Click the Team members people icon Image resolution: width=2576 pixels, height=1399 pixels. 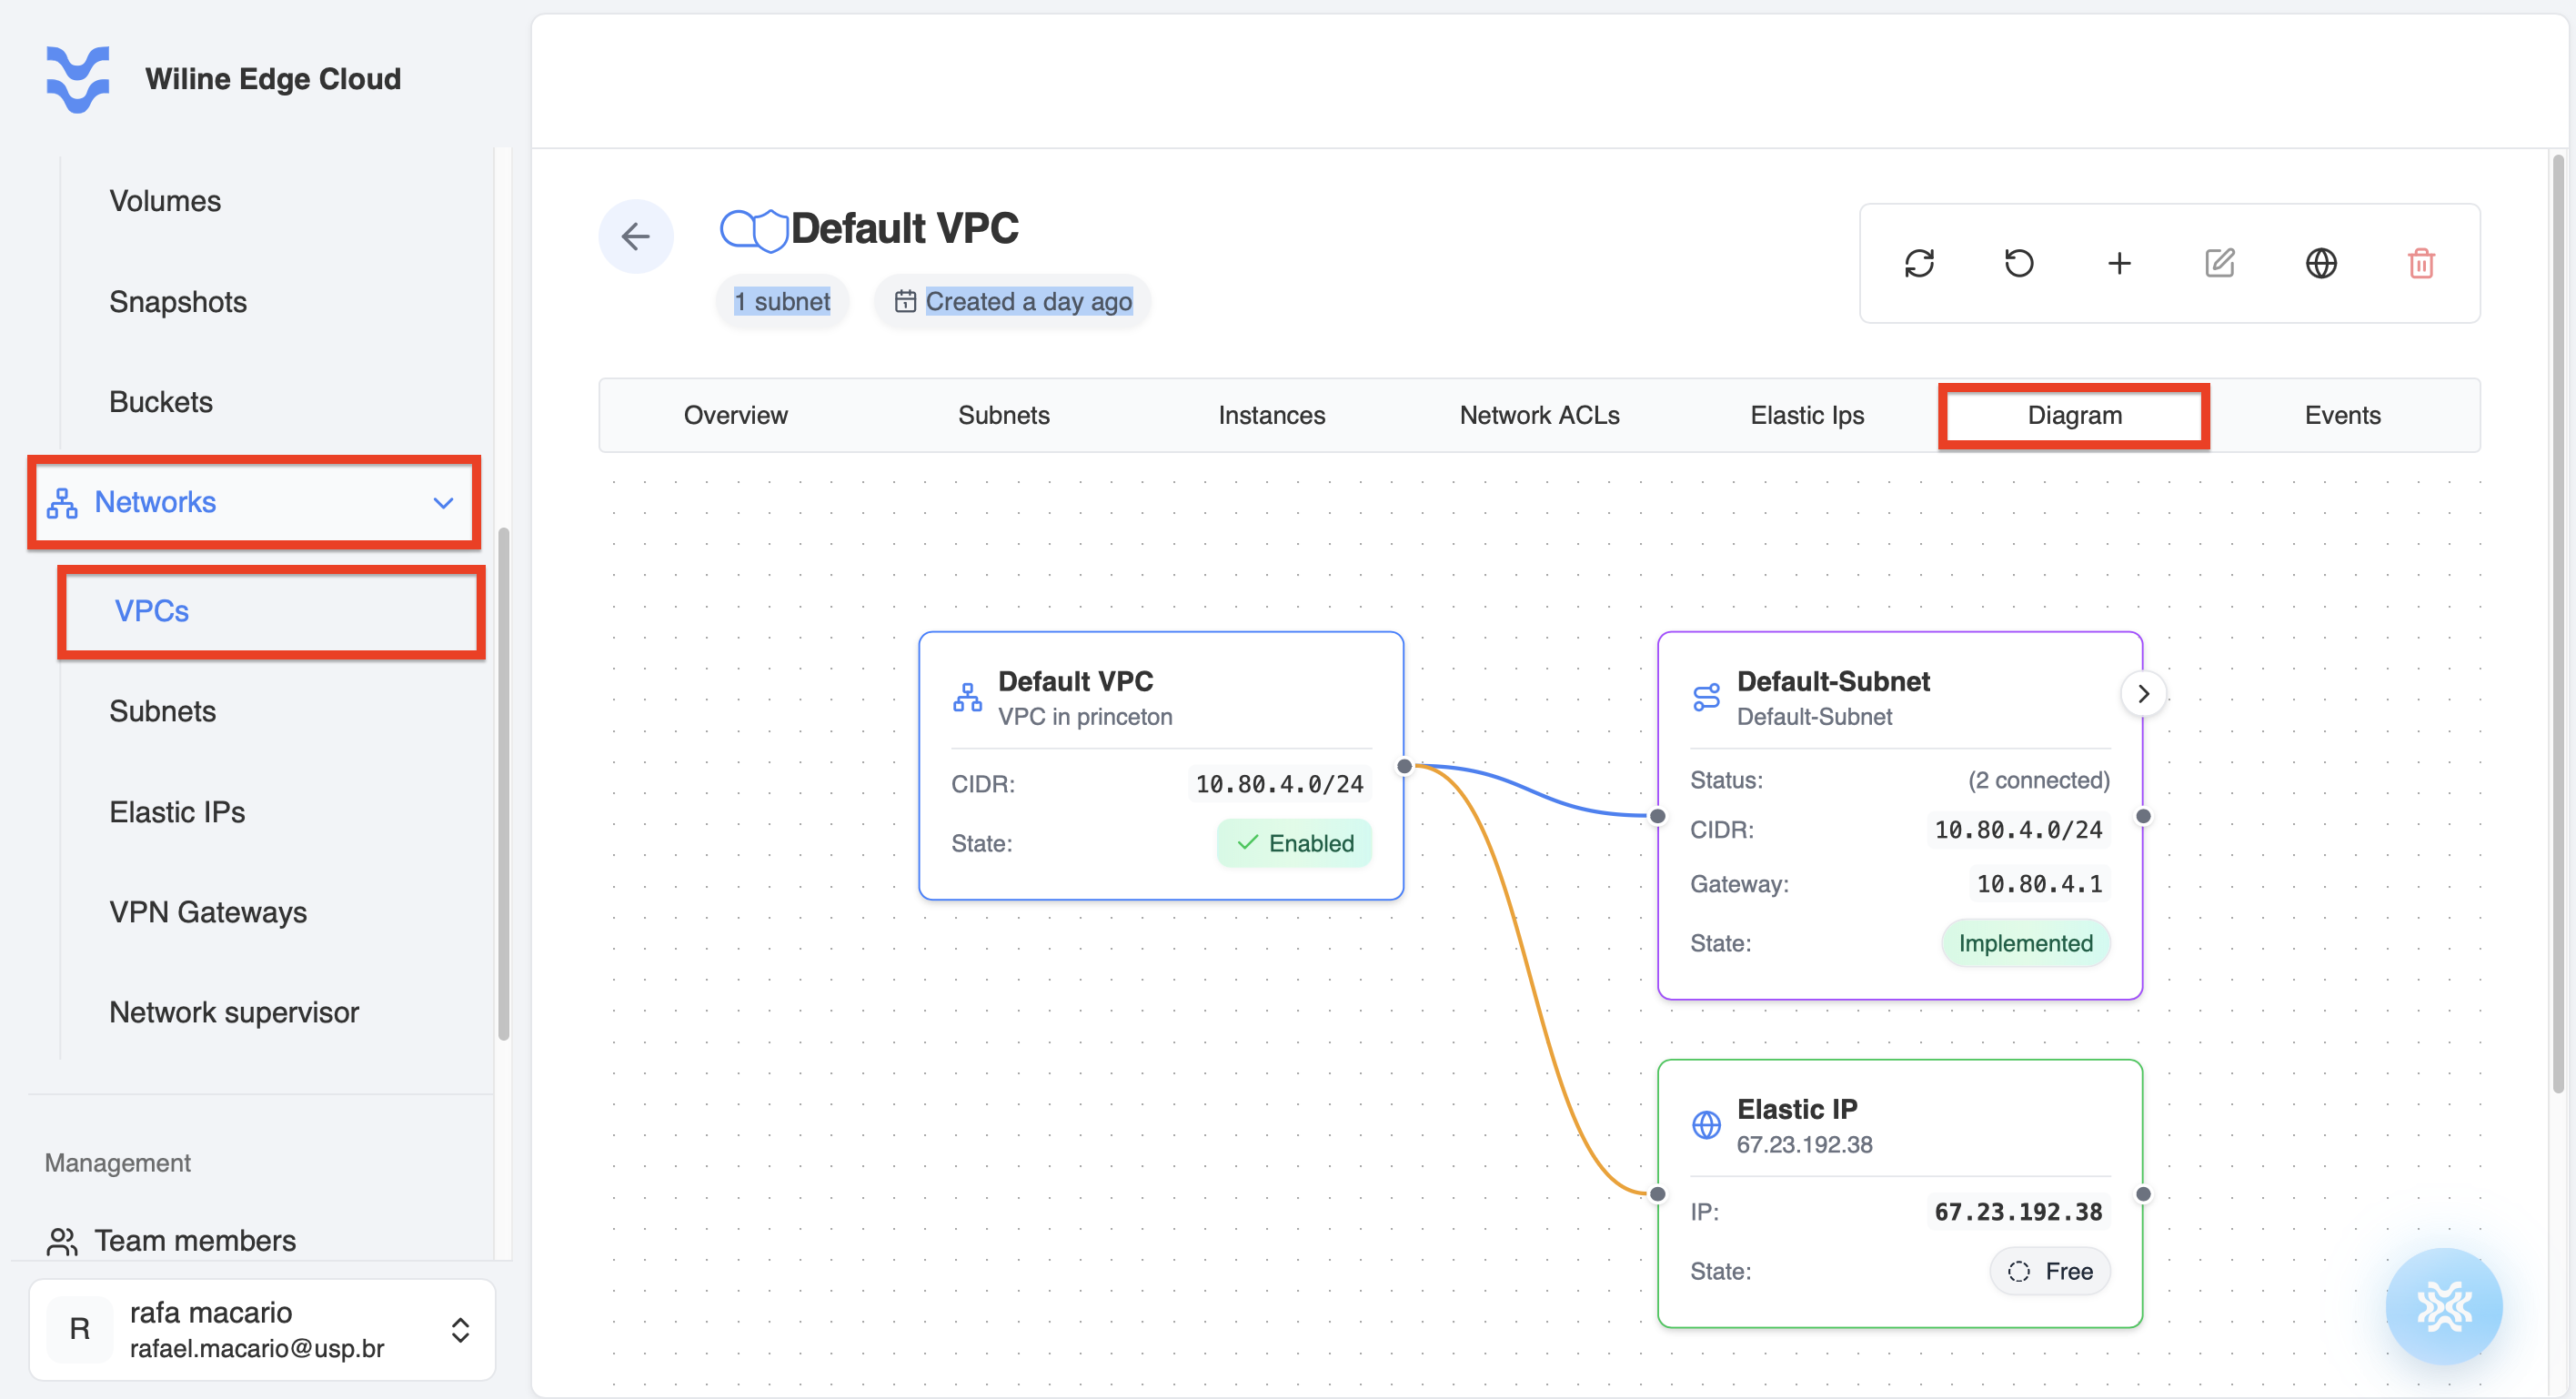point(62,1241)
